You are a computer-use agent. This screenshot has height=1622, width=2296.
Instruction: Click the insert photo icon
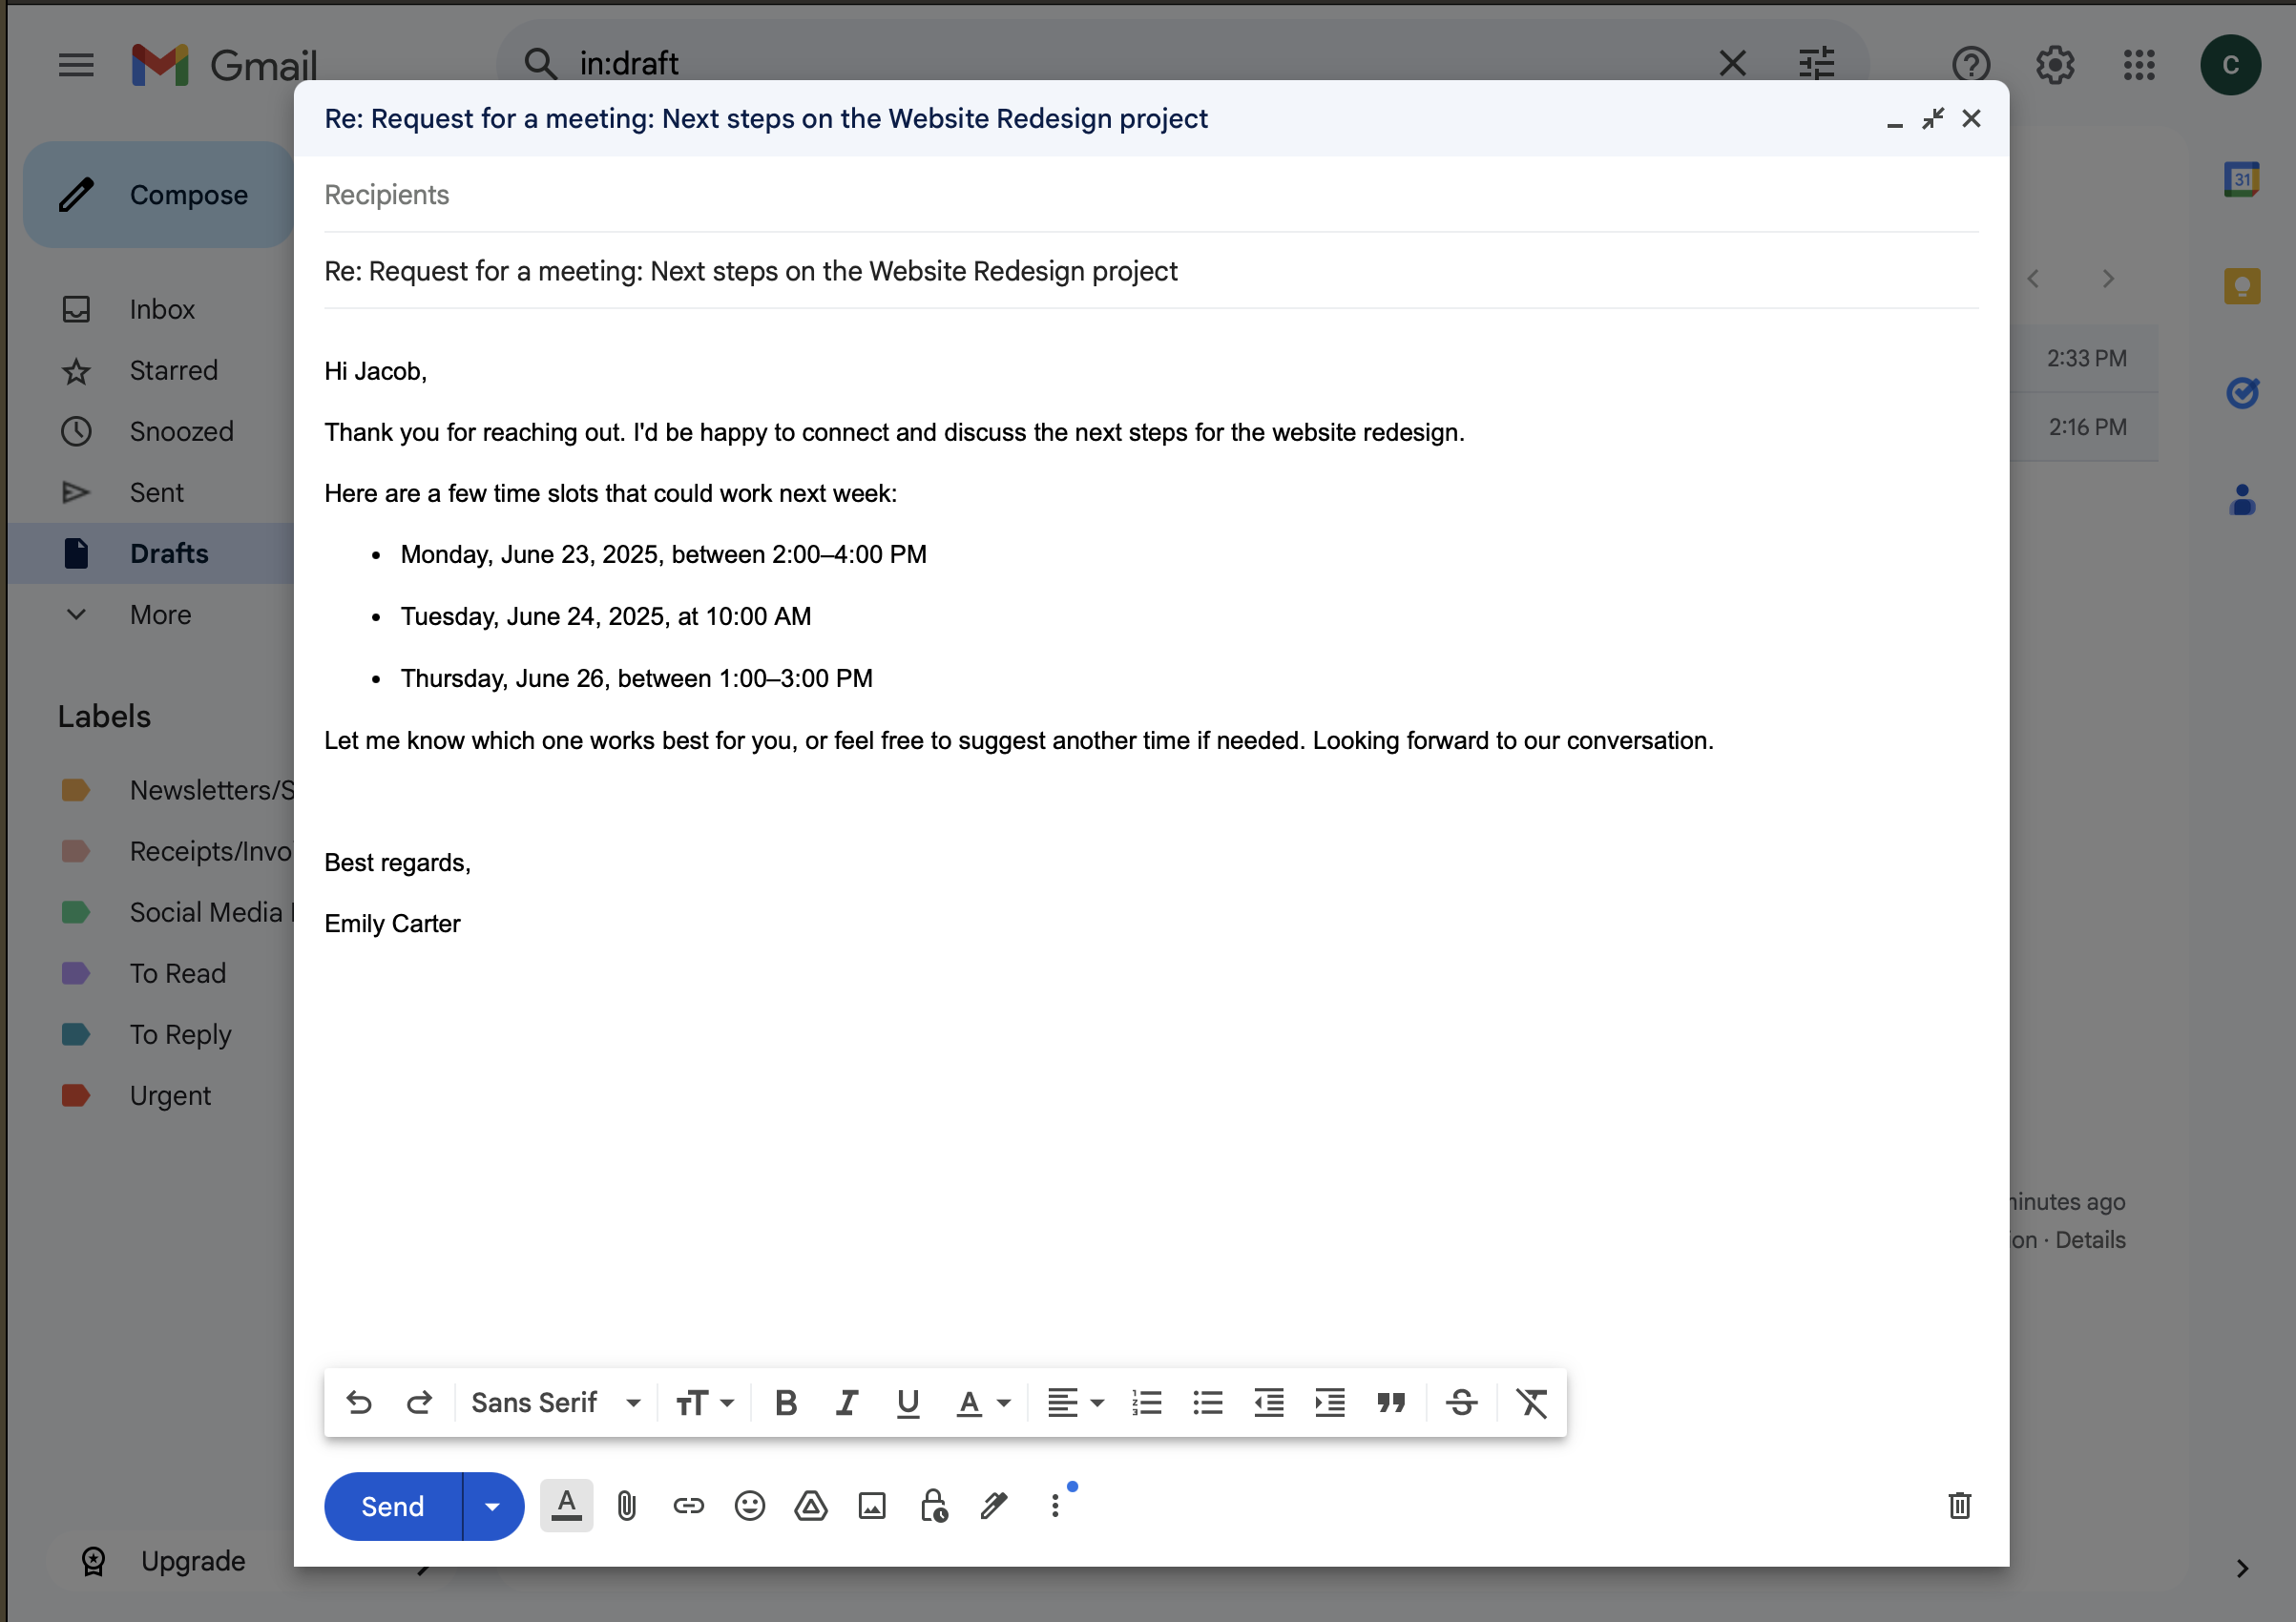click(x=872, y=1506)
